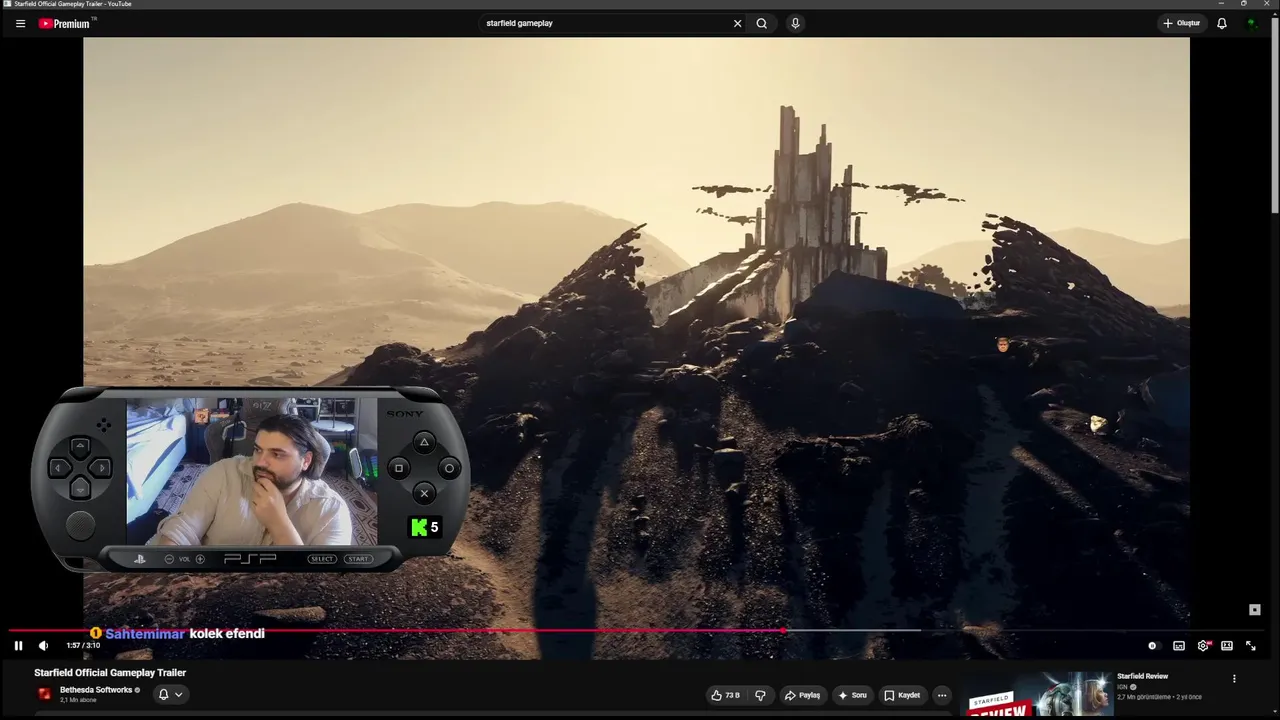
Task: Switch to theater mode
Action: 1227,646
